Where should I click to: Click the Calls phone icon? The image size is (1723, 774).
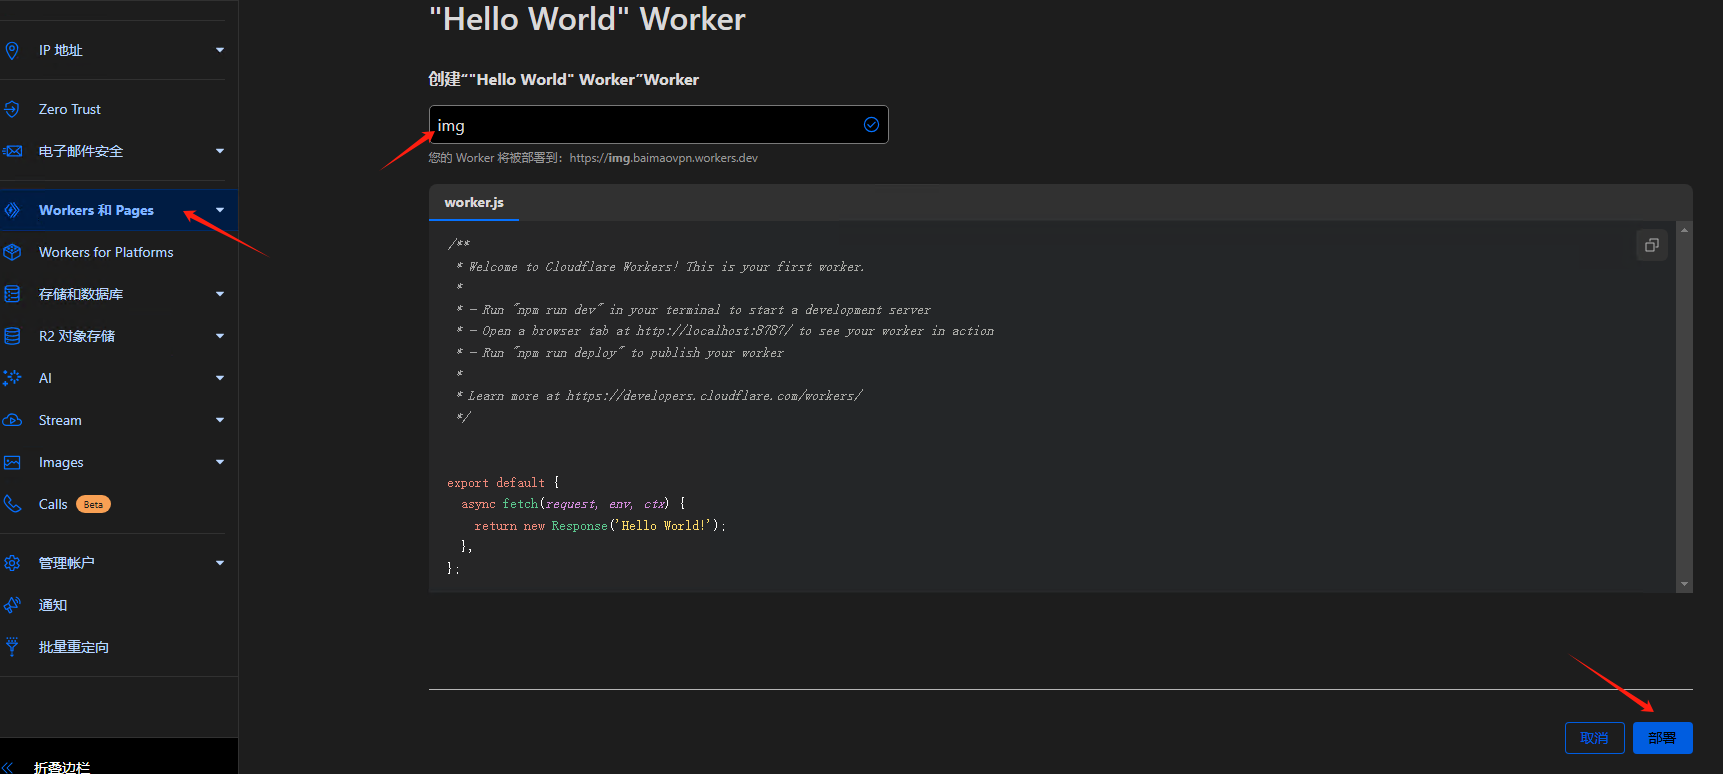[x=12, y=504]
